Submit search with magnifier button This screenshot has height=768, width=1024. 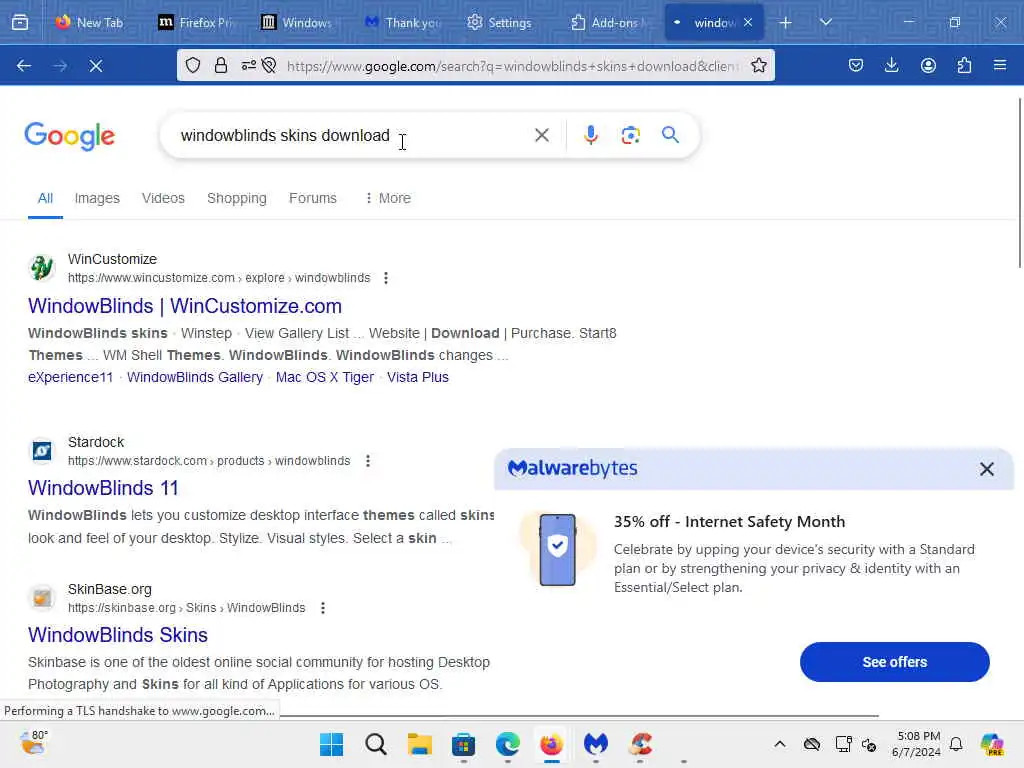(x=670, y=135)
